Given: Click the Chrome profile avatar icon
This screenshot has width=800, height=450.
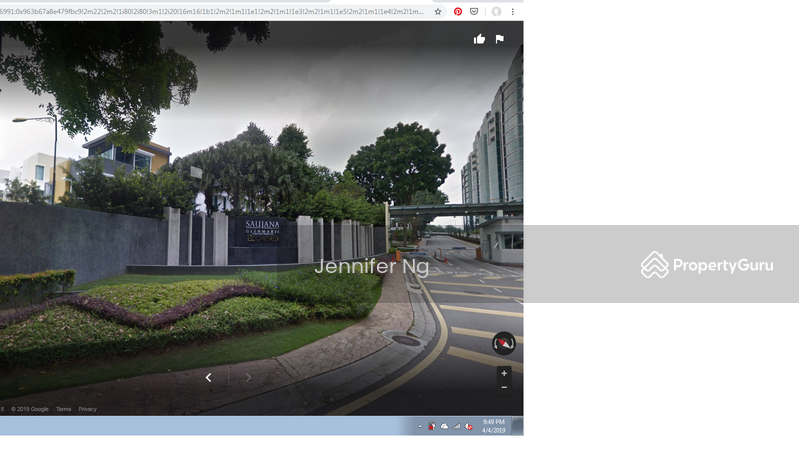Looking at the screenshot, I should (496, 12).
